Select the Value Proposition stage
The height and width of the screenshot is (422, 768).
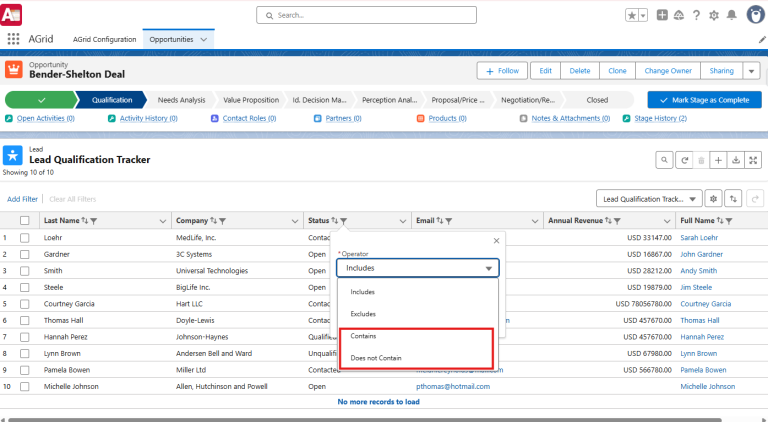tap(251, 100)
